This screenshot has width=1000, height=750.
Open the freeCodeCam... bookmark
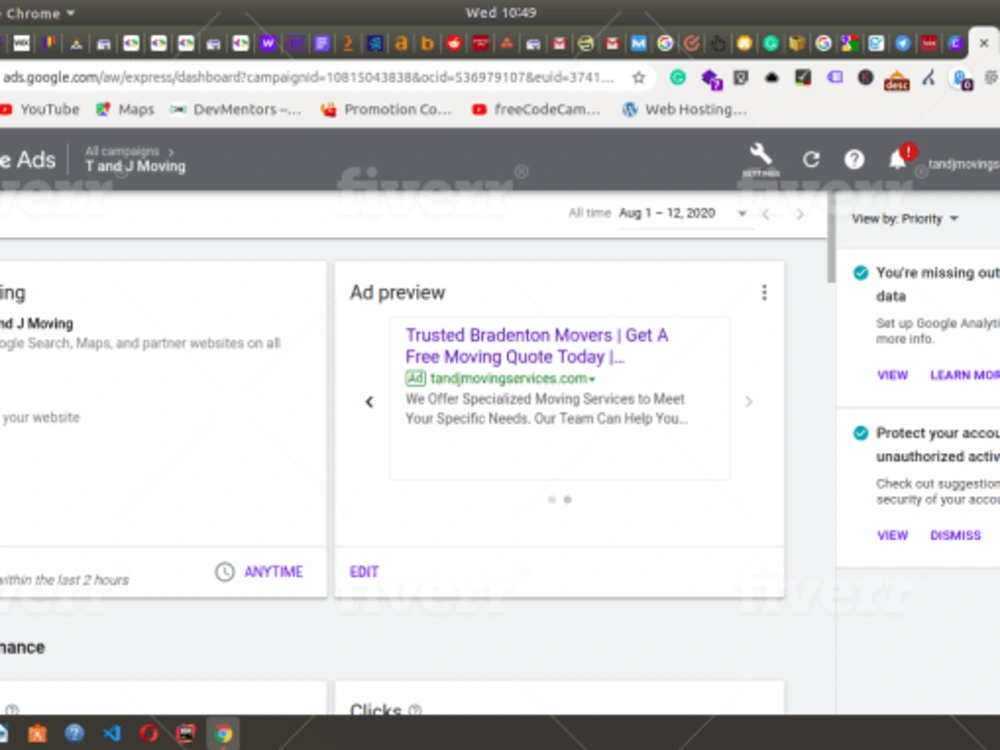[x=536, y=110]
